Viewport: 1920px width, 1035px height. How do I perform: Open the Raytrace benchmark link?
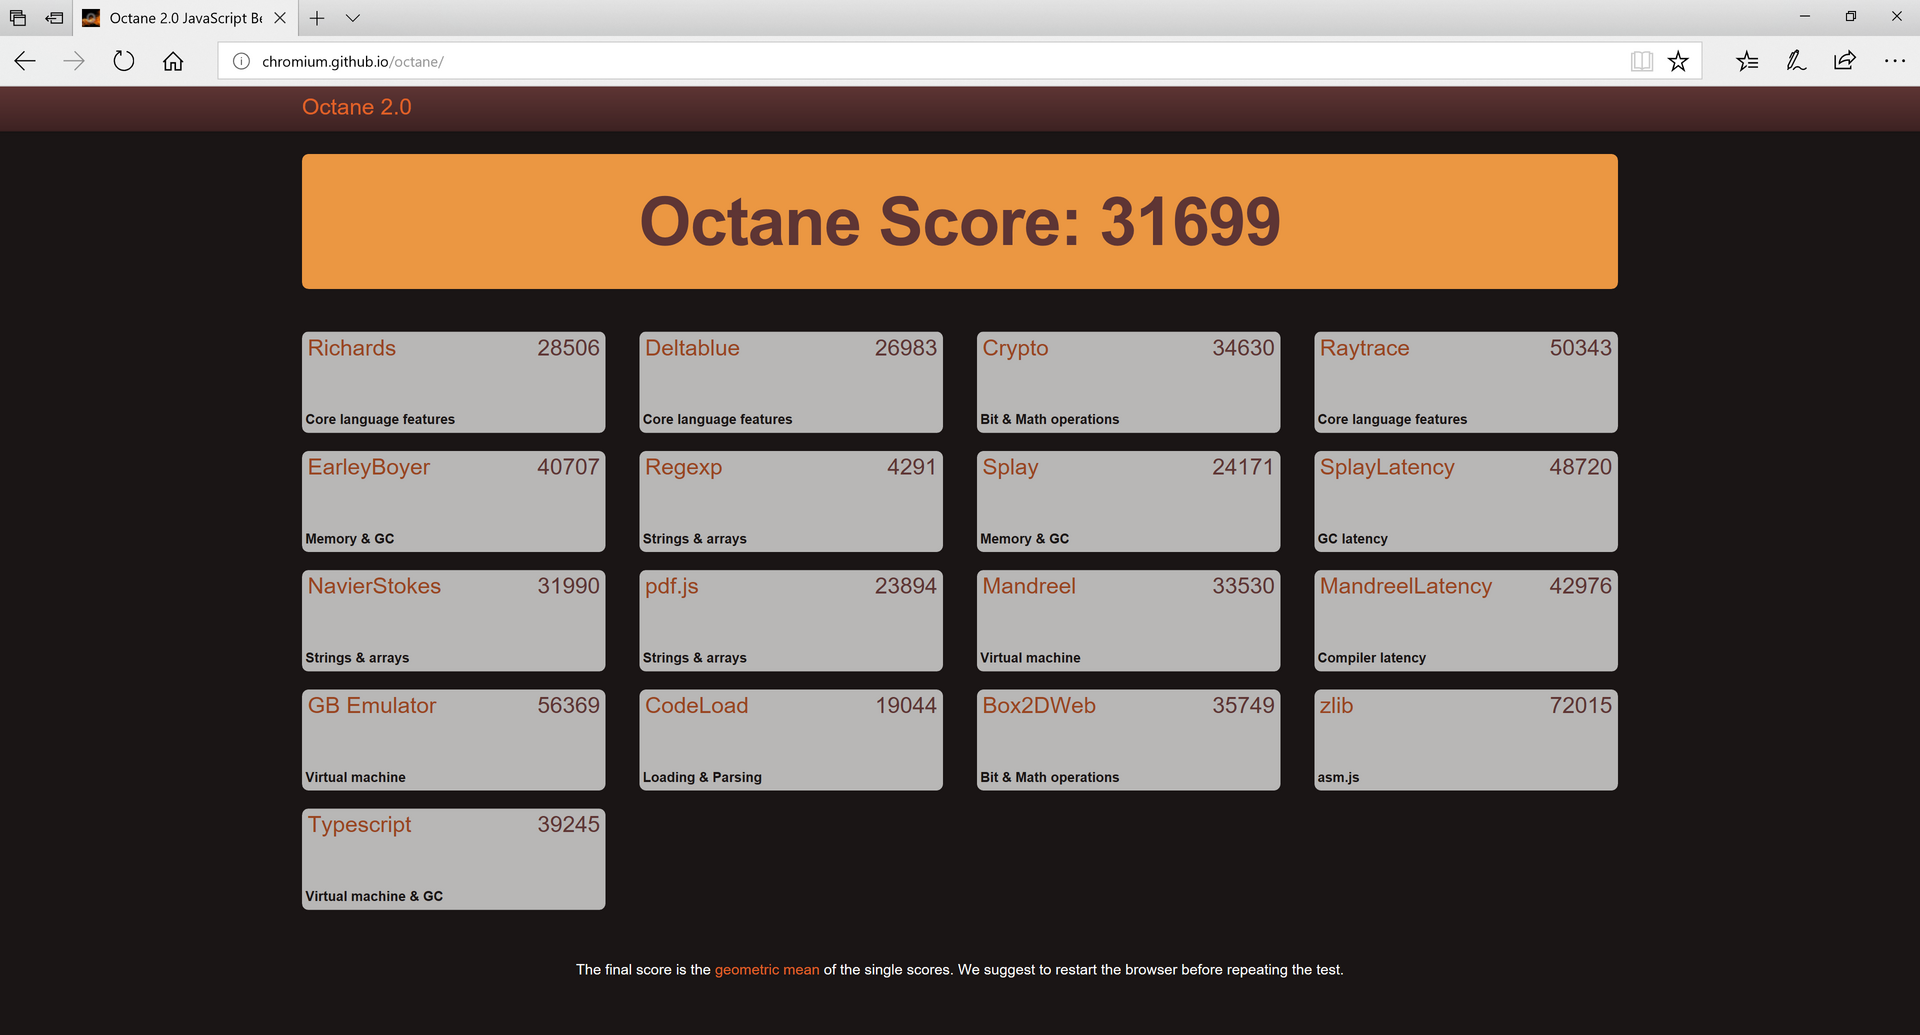coord(1364,349)
